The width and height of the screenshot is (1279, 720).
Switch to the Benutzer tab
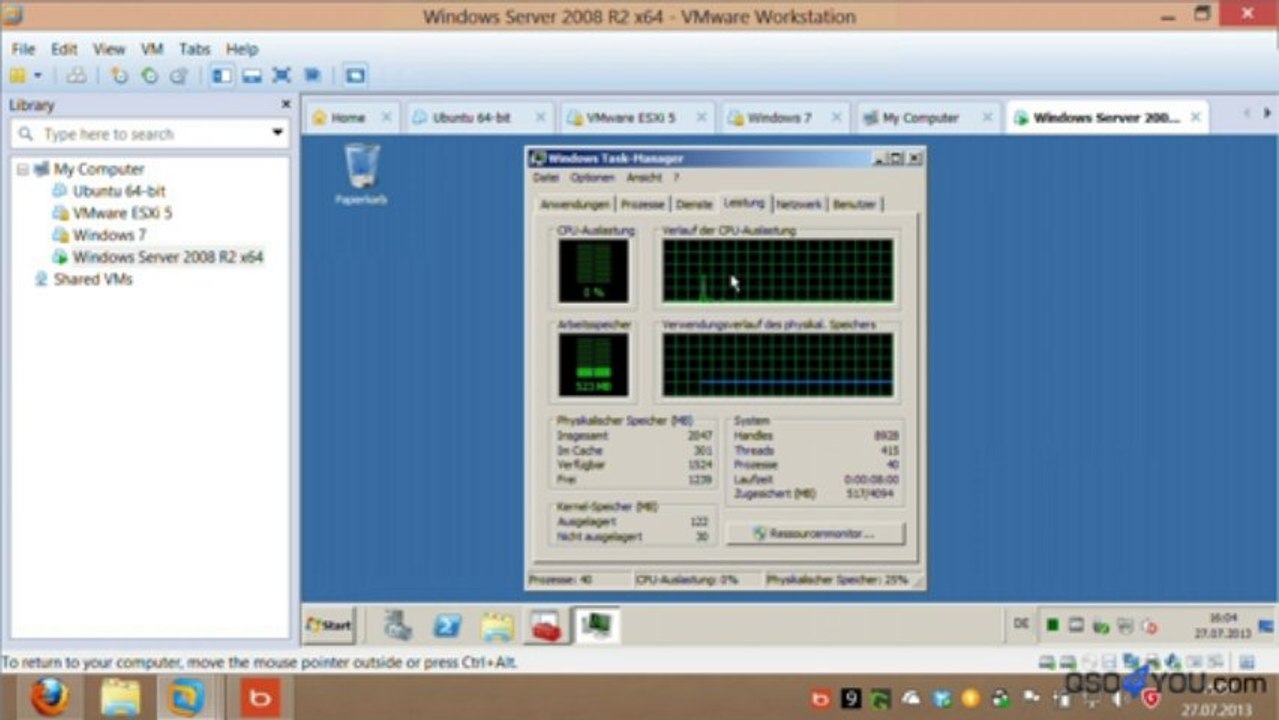pyautogui.click(x=854, y=204)
